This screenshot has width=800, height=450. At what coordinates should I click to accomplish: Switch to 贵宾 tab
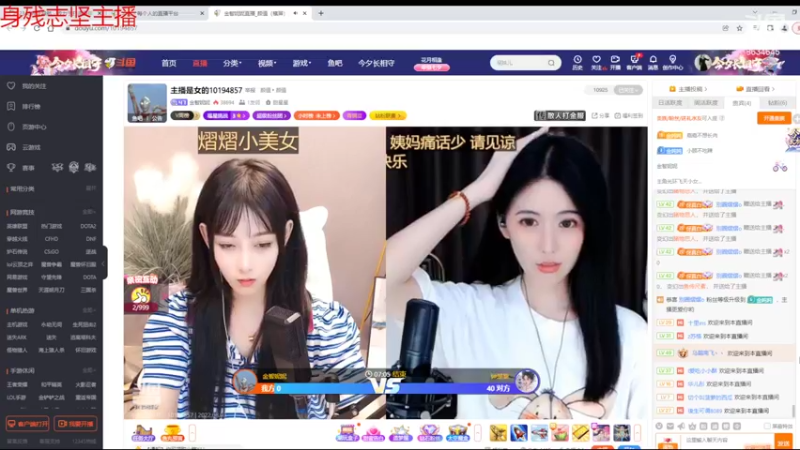741,103
